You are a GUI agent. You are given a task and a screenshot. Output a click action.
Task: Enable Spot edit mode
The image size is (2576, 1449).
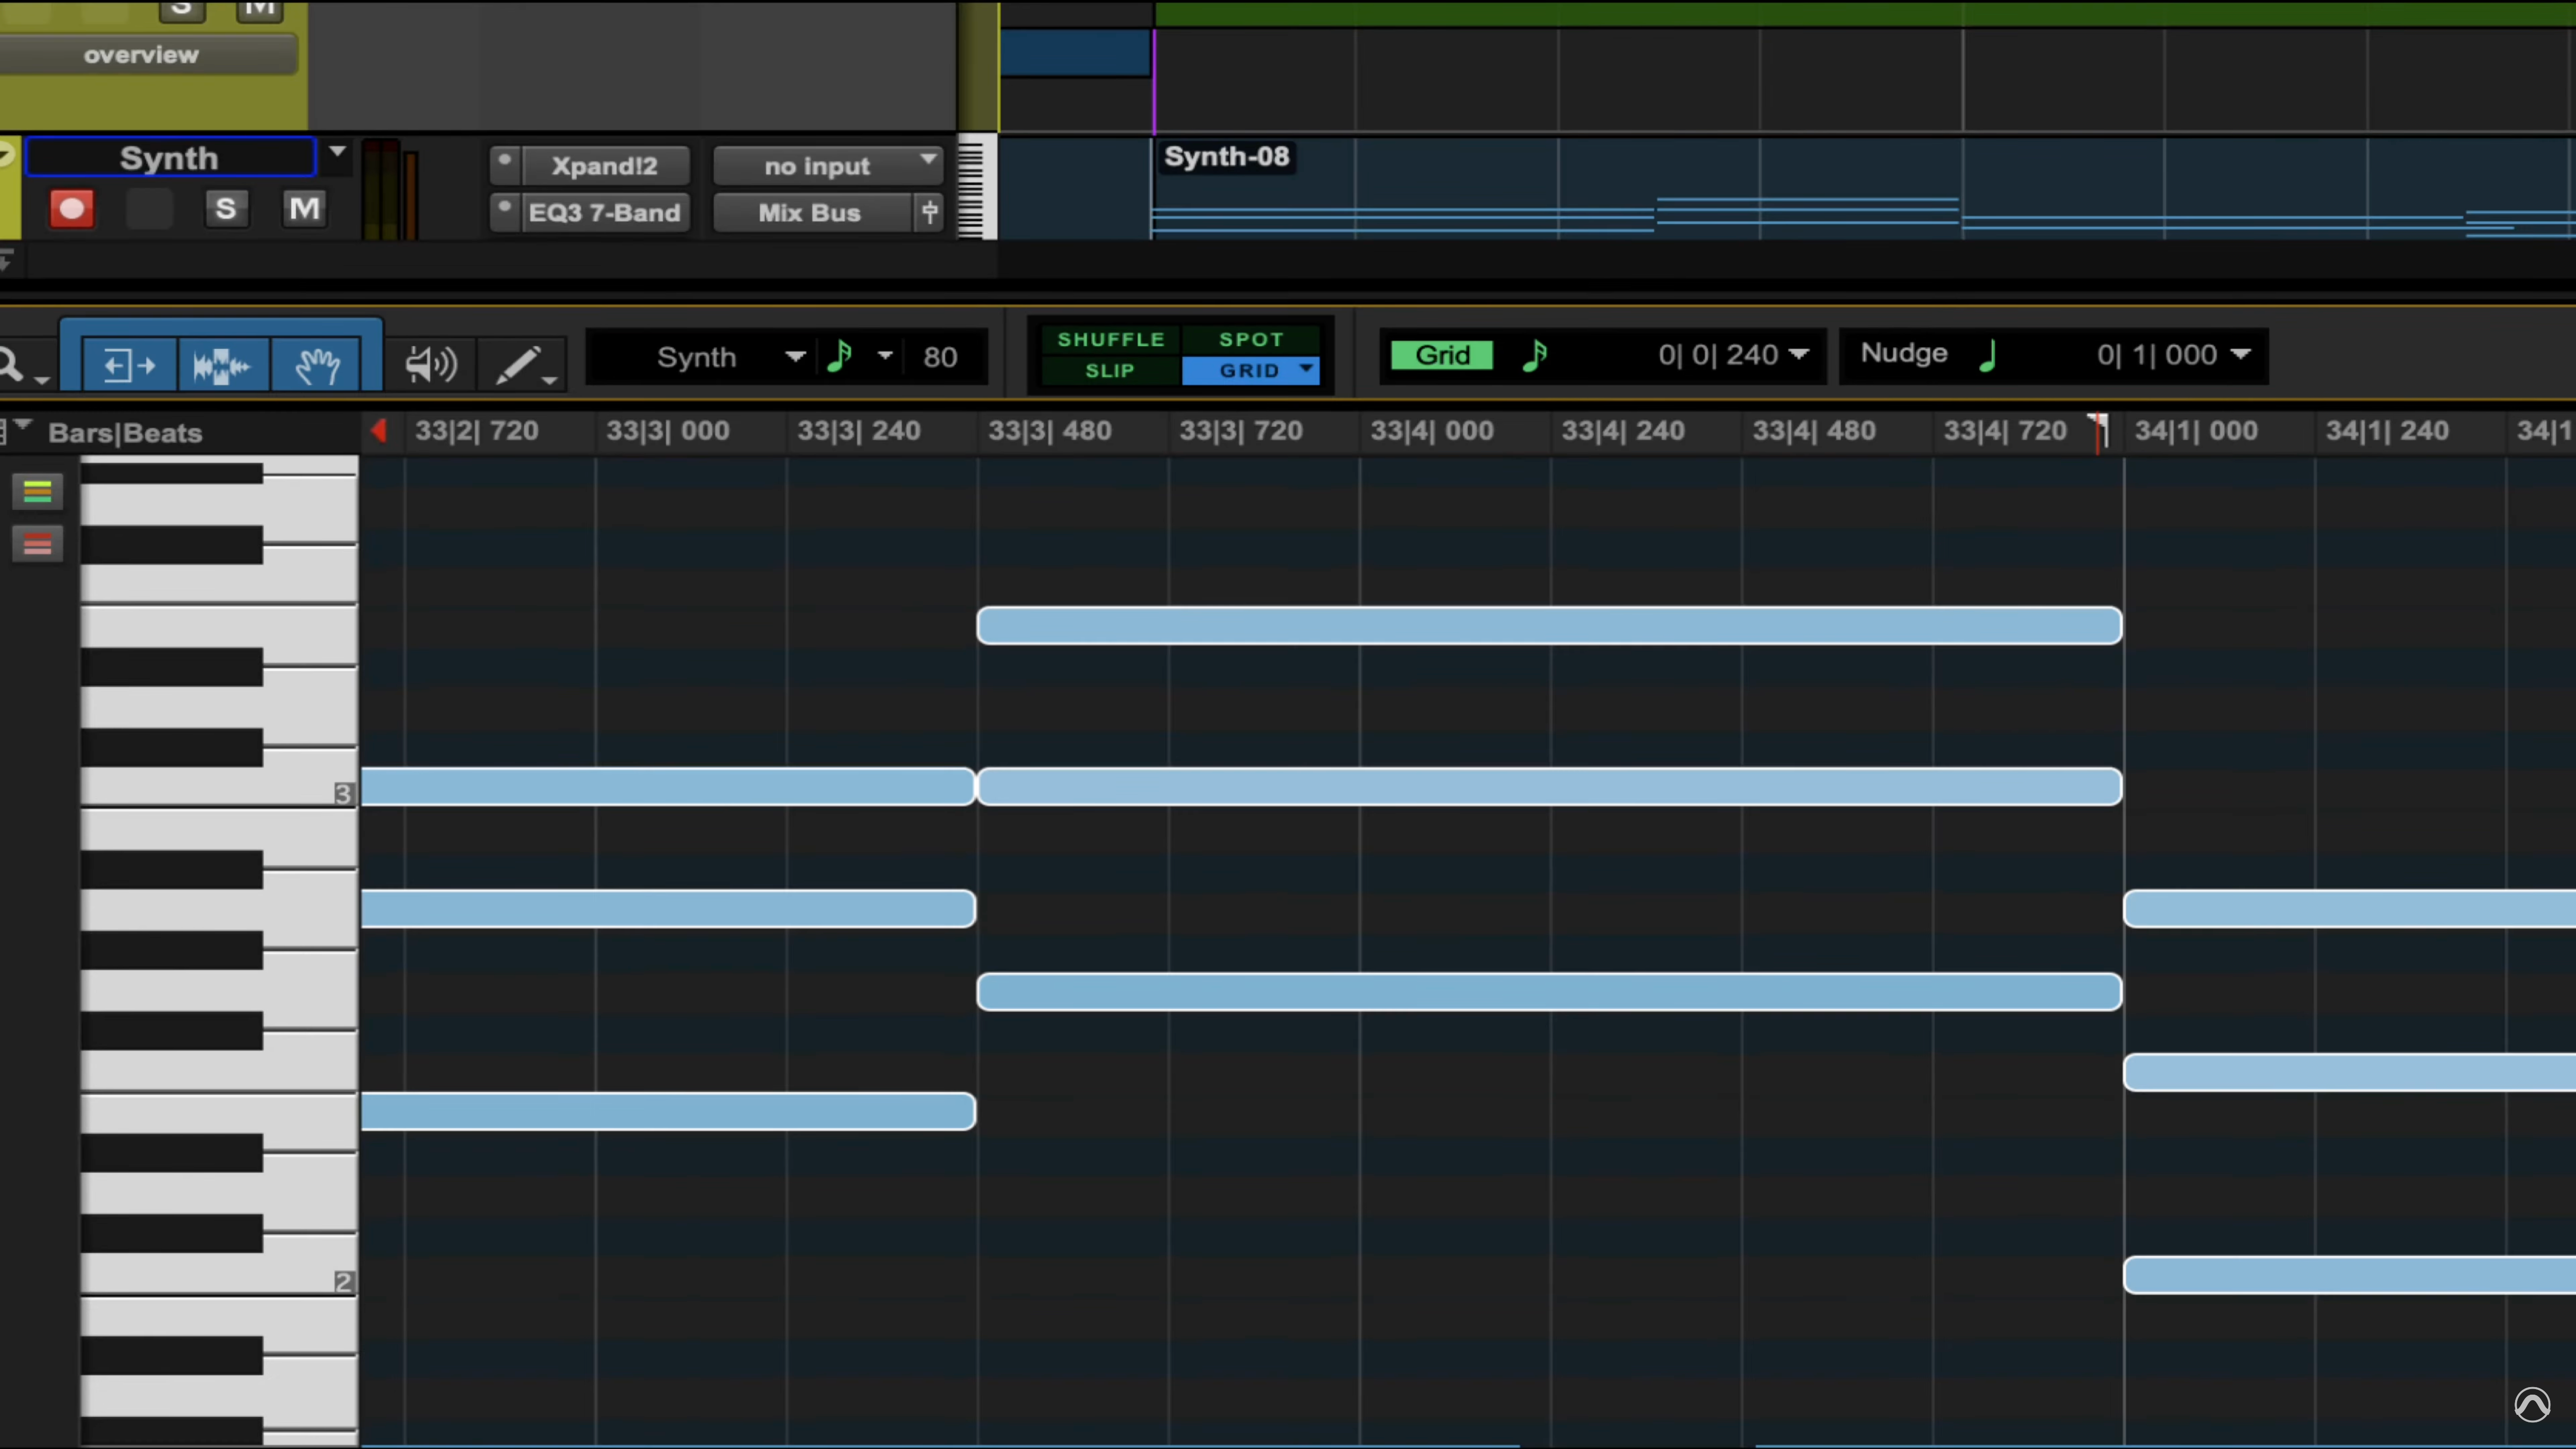coord(1250,339)
